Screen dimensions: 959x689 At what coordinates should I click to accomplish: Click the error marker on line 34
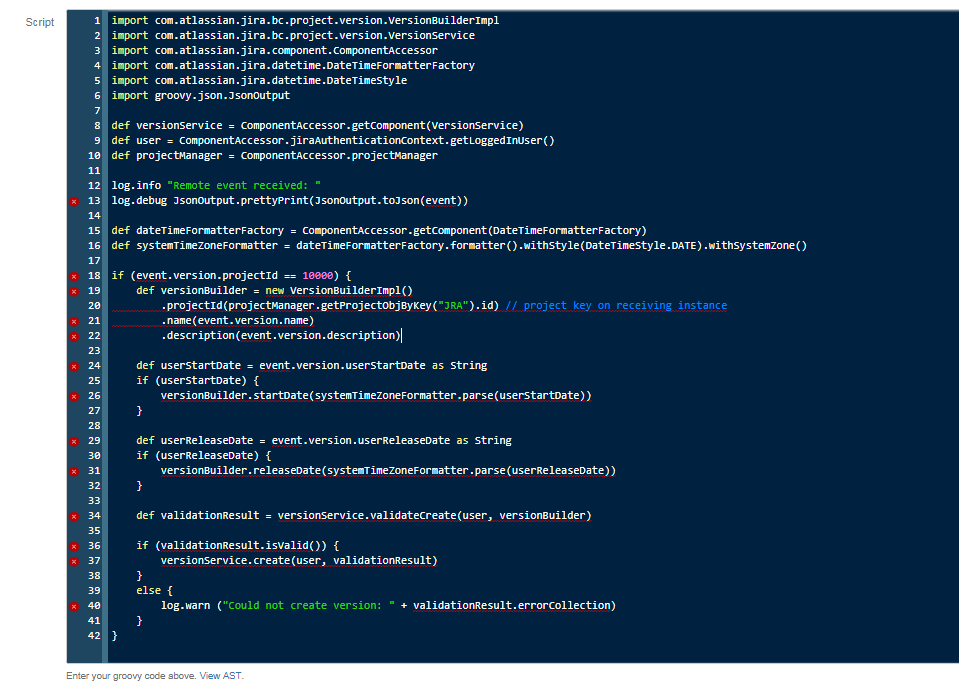pyautogui.click(x=74, y=516)
